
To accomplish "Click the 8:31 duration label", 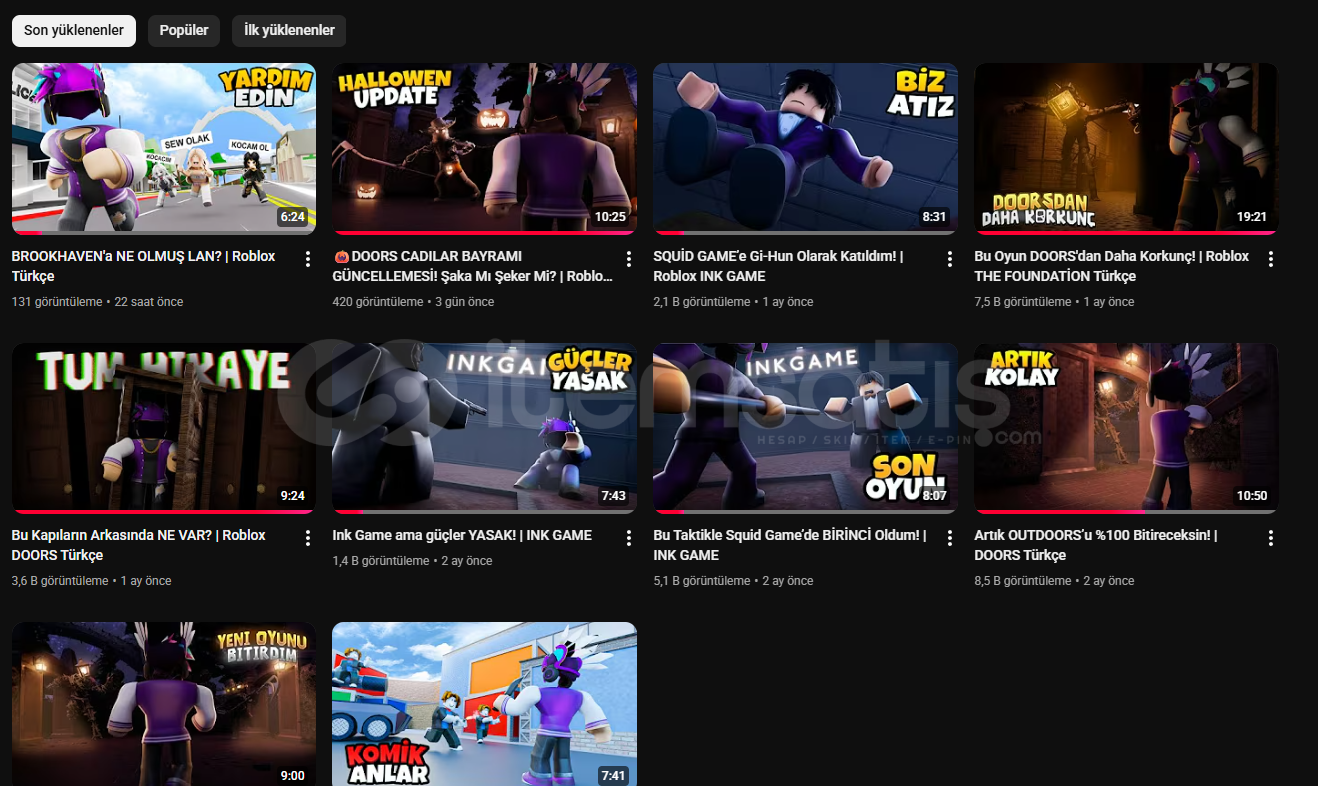I will point(934,217).
